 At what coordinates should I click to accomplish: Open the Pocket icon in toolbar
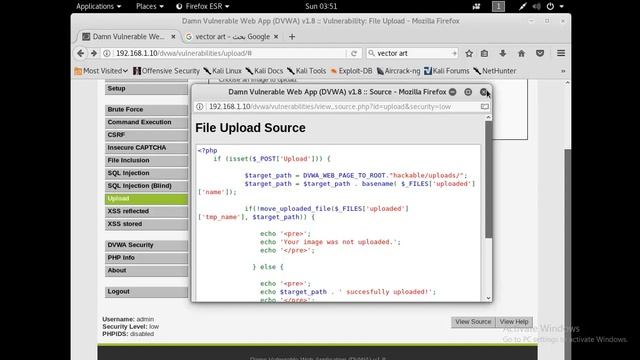point(540,53)
